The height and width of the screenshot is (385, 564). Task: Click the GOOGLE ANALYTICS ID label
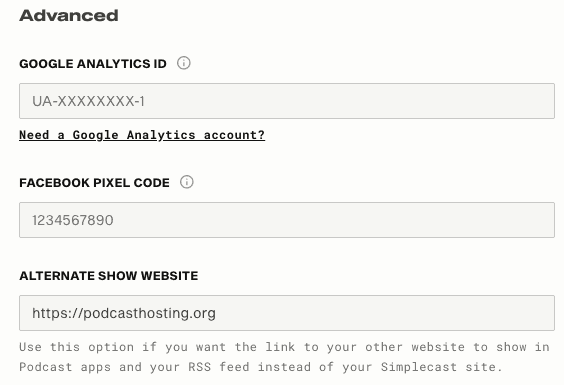tap(93, 64)
